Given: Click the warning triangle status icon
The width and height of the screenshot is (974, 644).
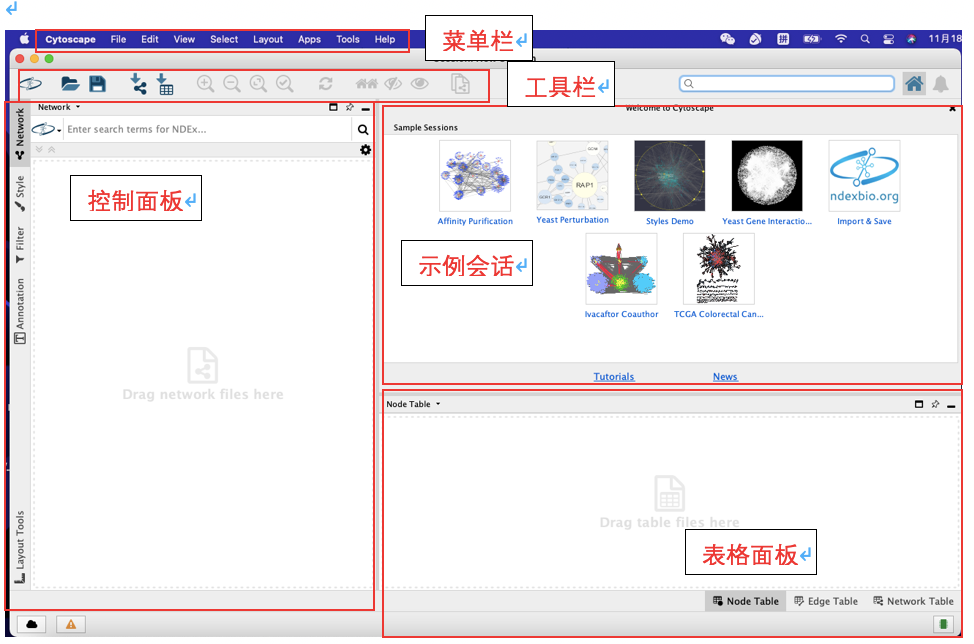Looking at the screenshot, I should pyautogui.click(x=71, y=624).
